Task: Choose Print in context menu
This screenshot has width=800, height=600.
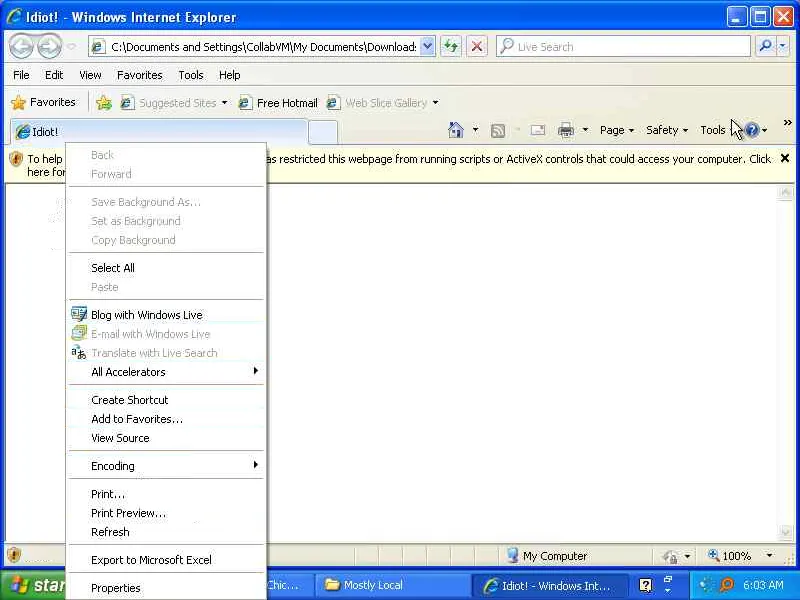Action: (x=166, y=494)
